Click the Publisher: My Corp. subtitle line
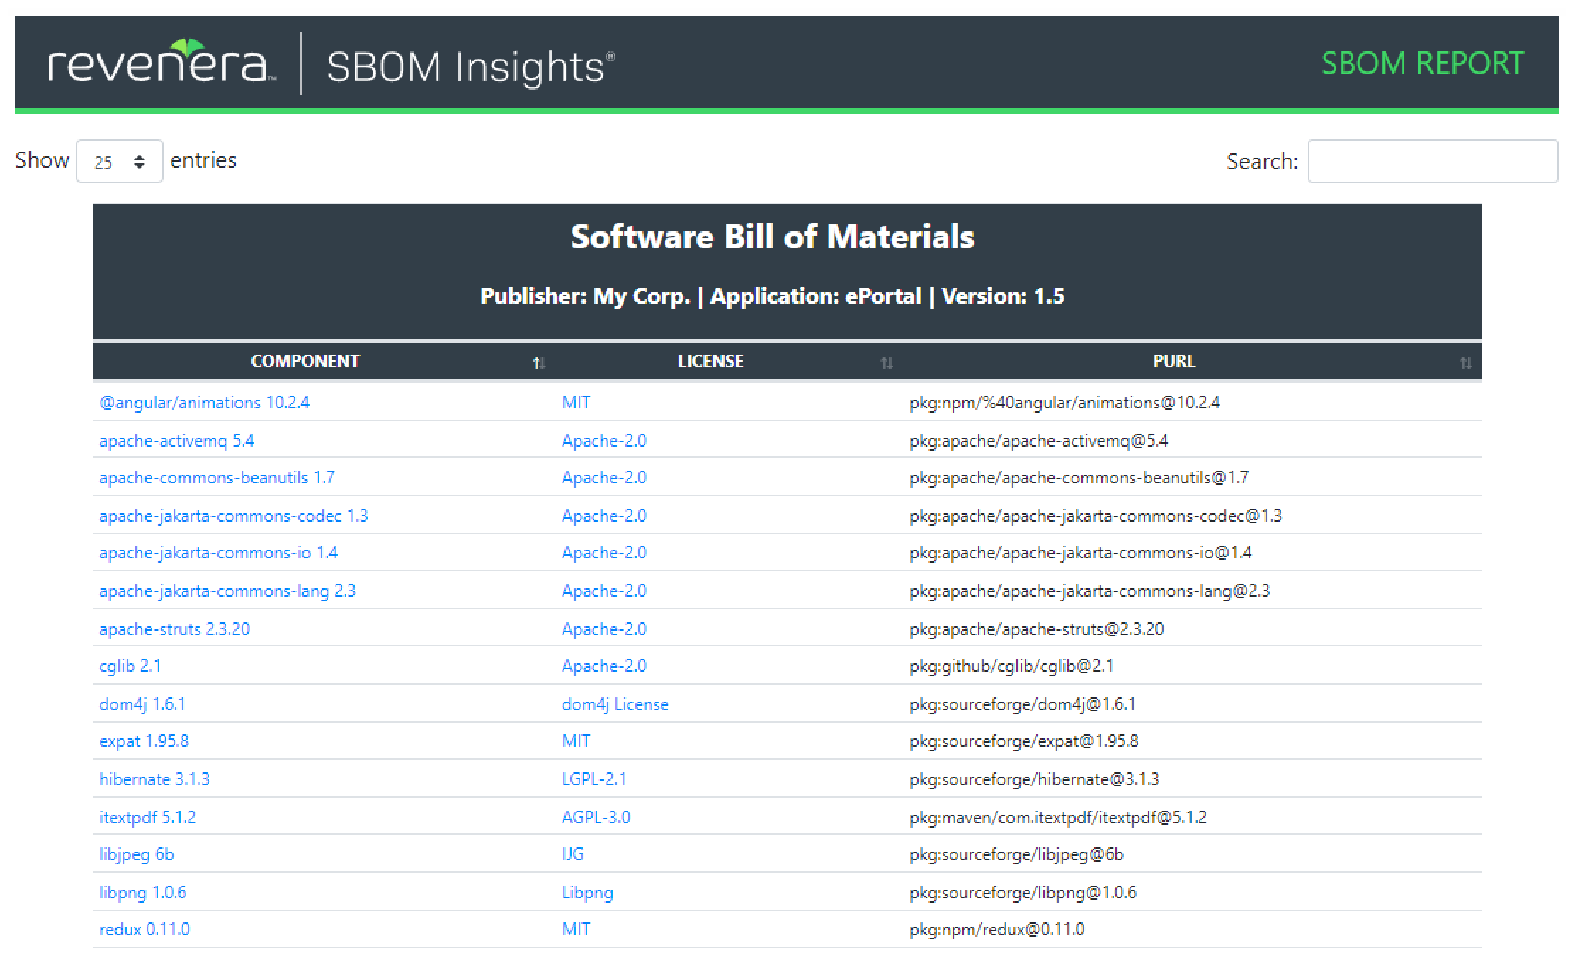Image resolution: width=1580 pixels, height=959 pixels. [772, 297]
